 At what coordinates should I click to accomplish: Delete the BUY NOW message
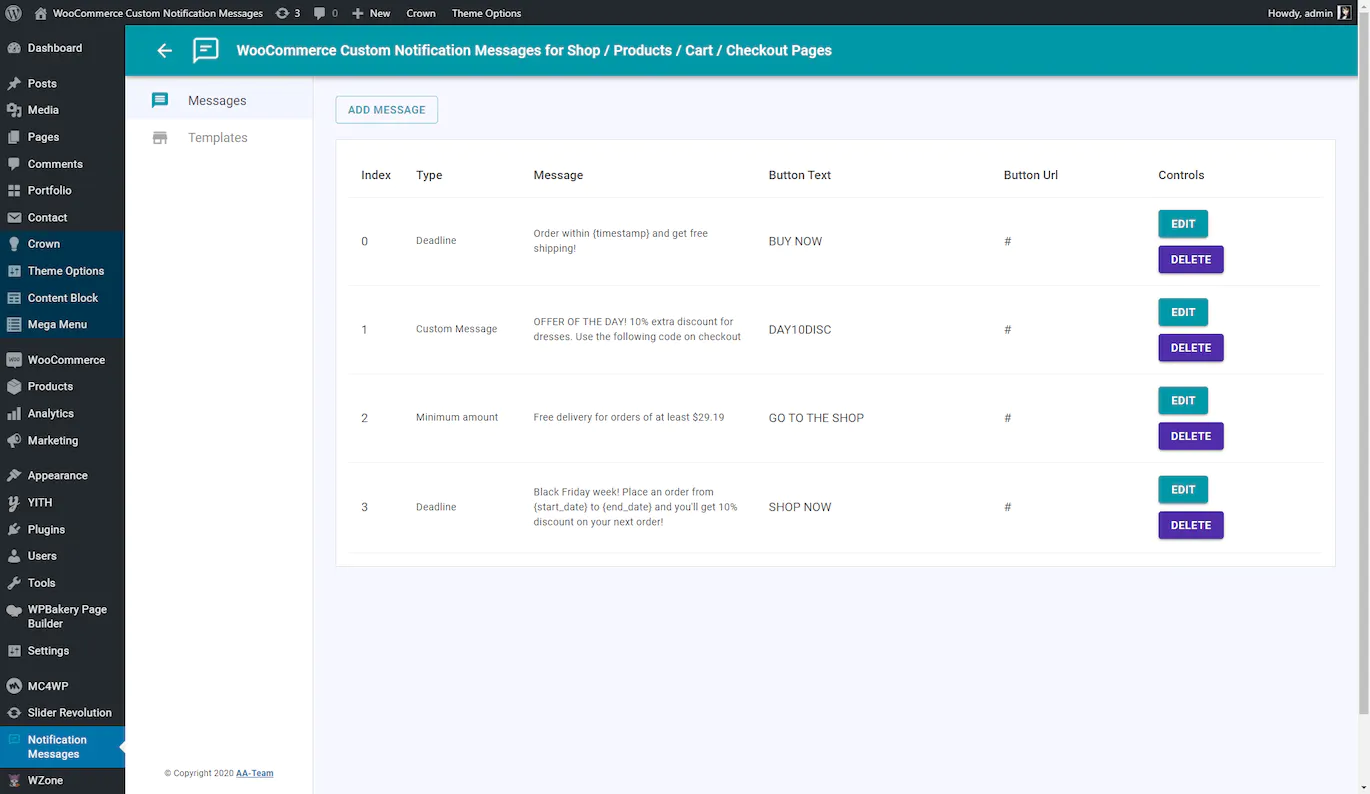tap(1191, 260)
